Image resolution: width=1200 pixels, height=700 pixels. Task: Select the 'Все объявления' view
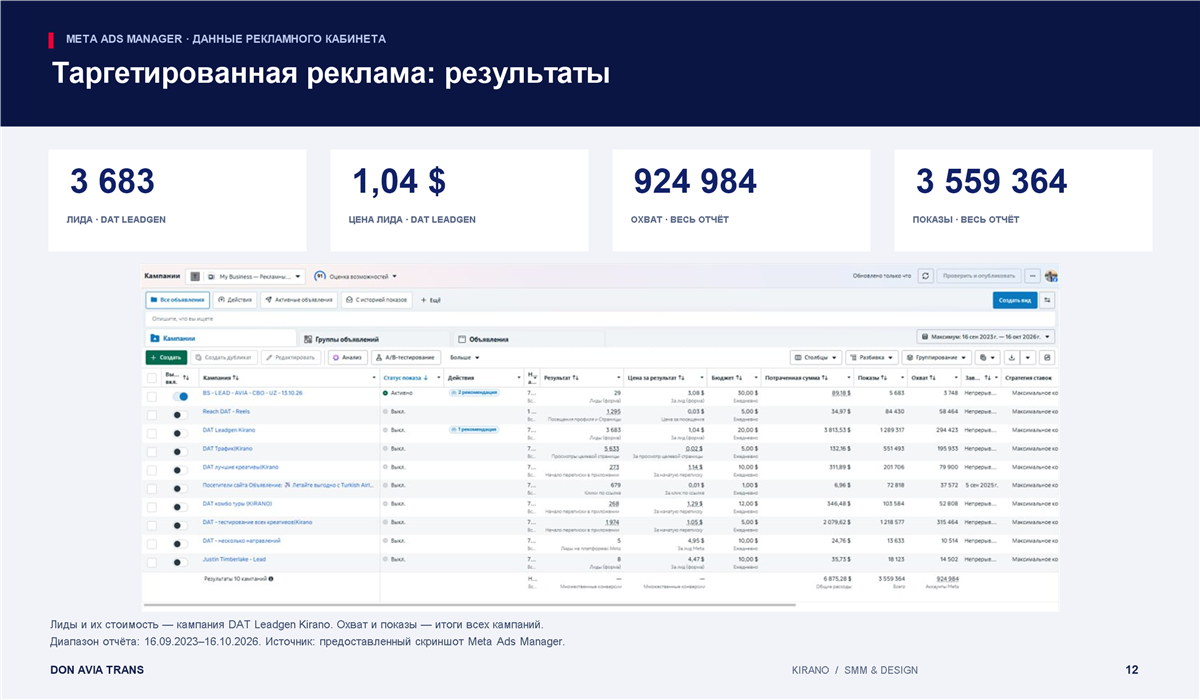(x=177, y=300)
